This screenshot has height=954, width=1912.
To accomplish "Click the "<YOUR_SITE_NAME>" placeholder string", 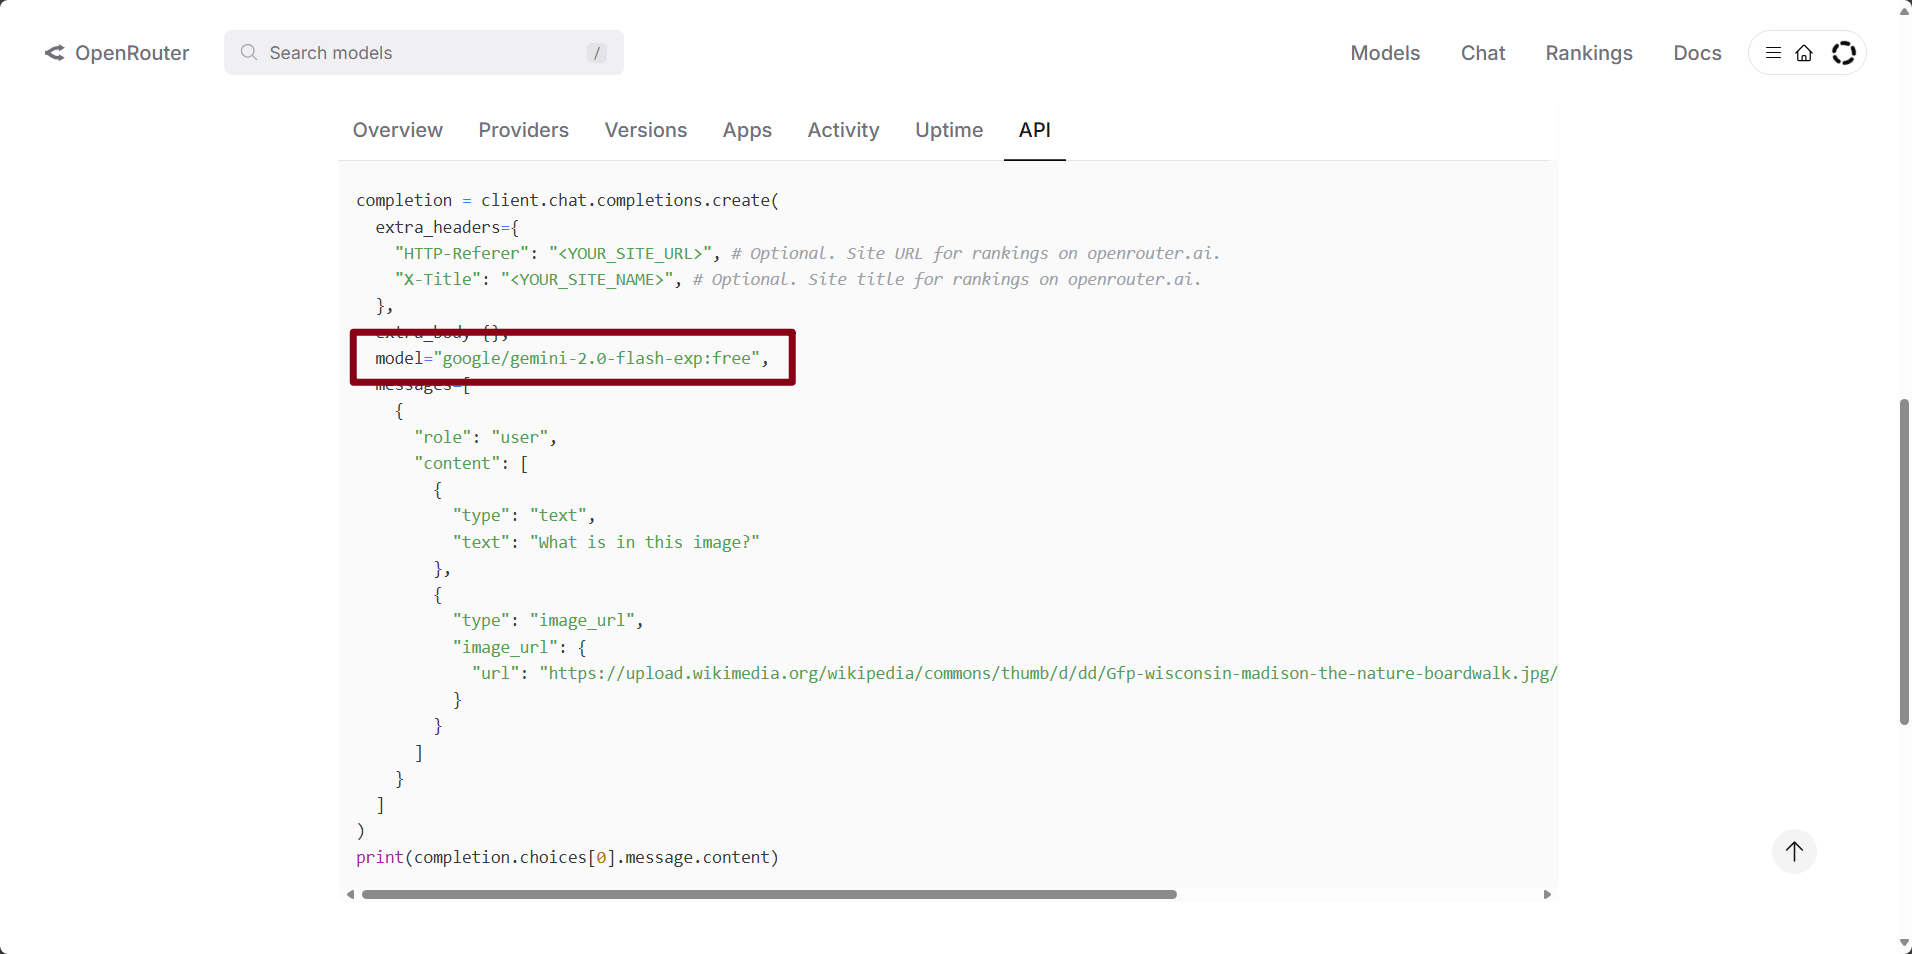I will coord(587,279).
